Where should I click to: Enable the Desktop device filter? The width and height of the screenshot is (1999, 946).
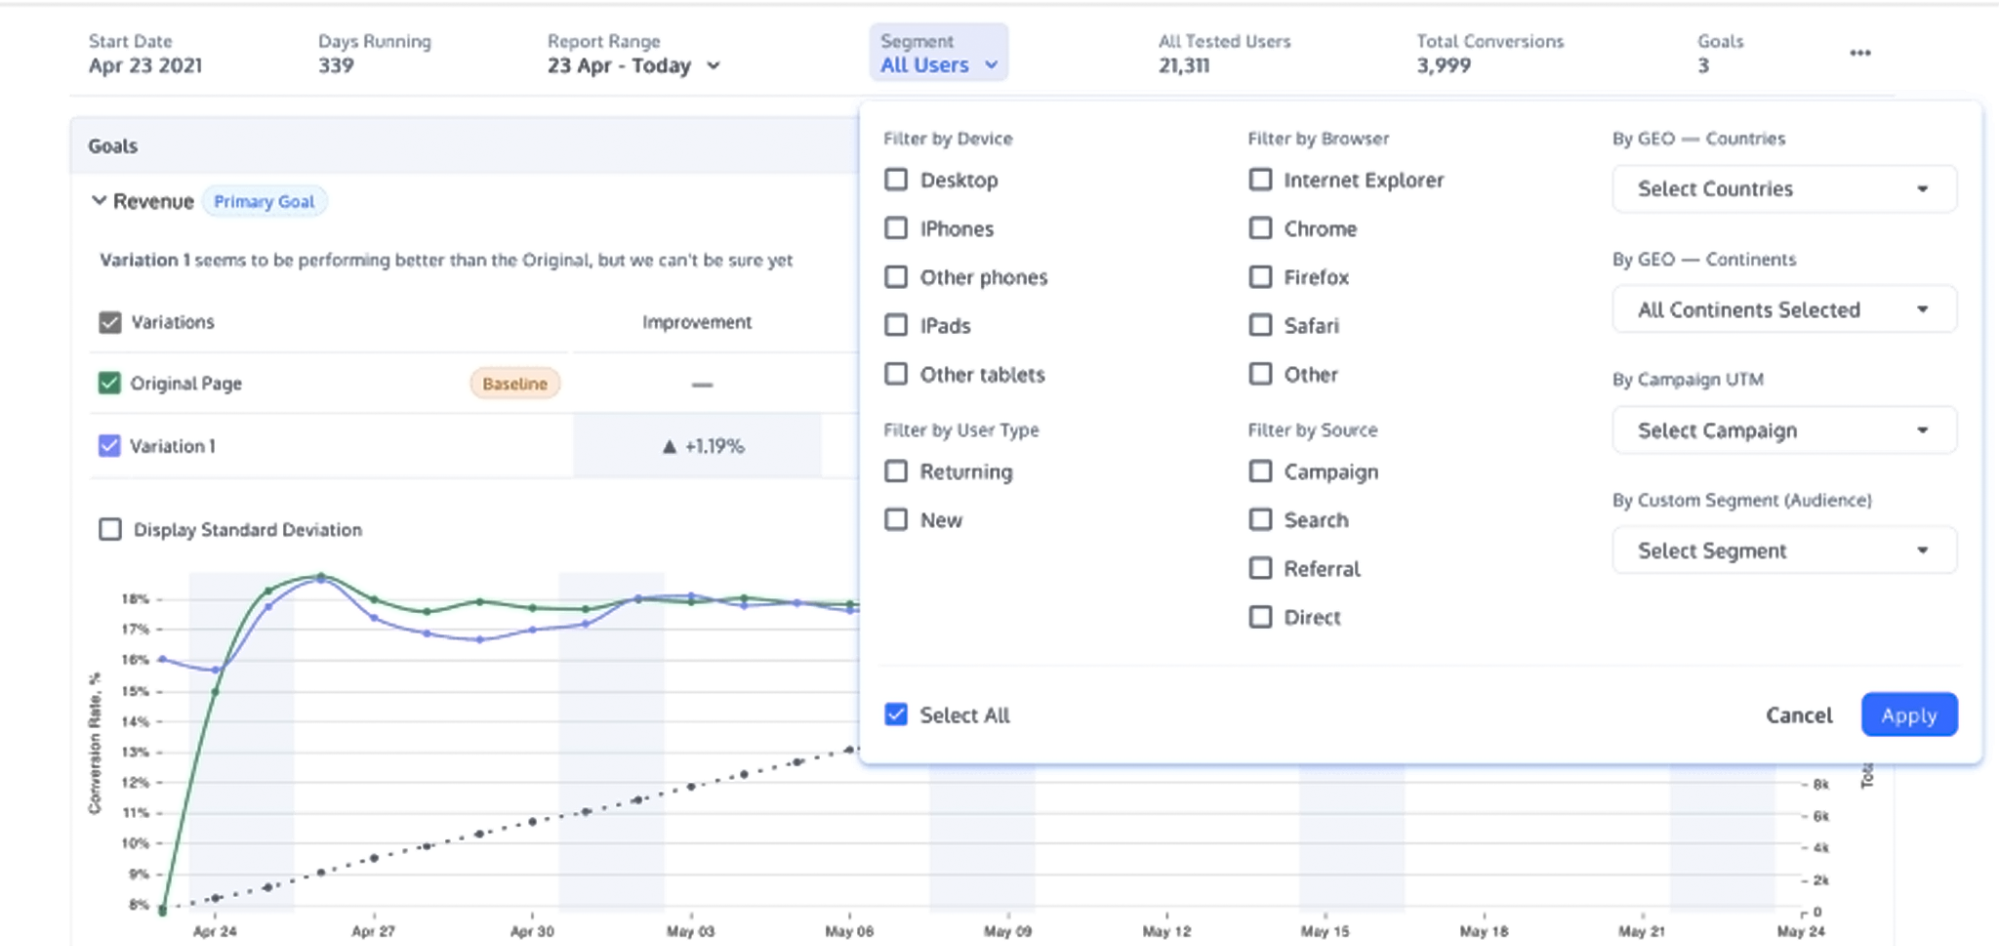[896, 179]
